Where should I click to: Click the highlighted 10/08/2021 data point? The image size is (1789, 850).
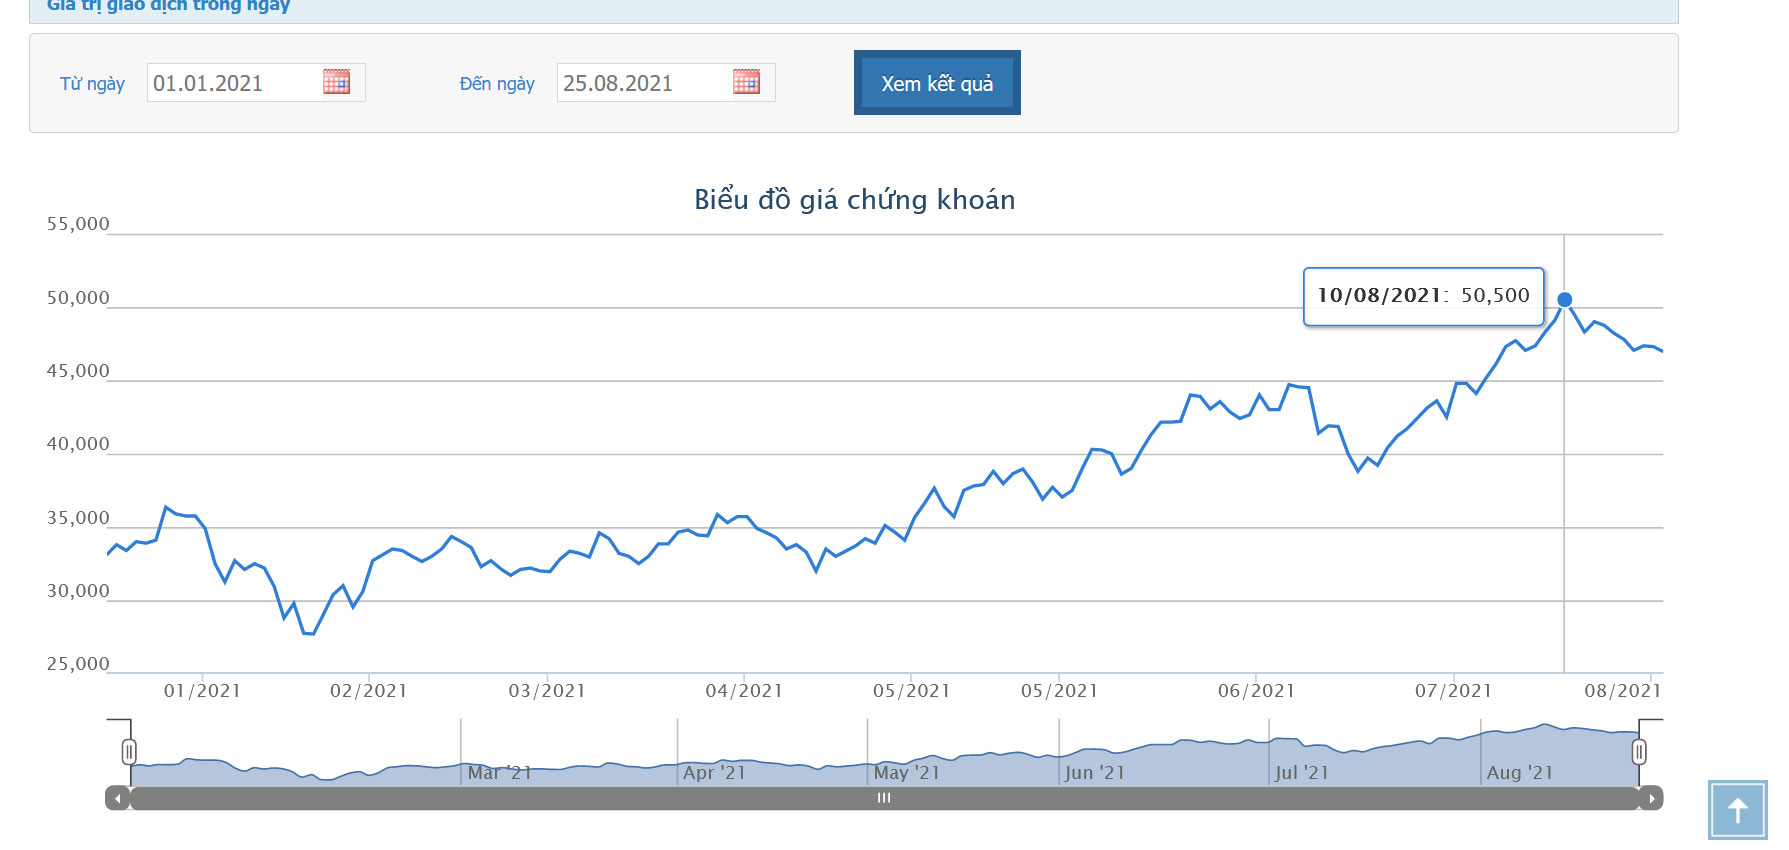(x=1565, y=300)
